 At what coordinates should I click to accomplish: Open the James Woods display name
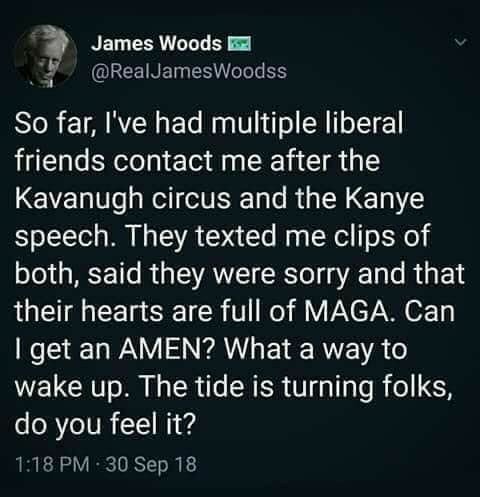coord(156,44)
